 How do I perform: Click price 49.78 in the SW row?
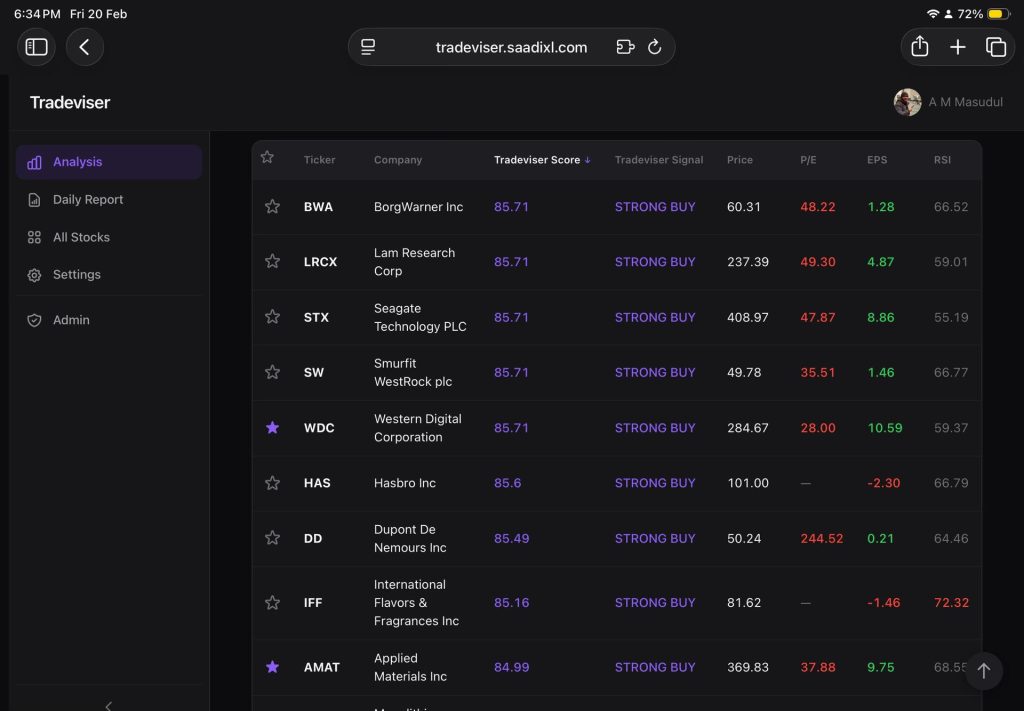pyautogui.click(x=744, y=372)
